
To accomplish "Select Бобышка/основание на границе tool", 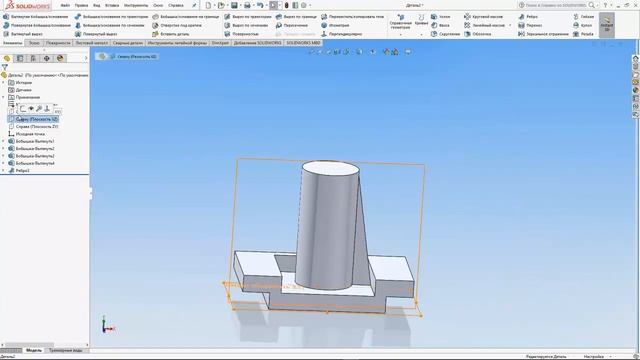I will pos(186,17).
